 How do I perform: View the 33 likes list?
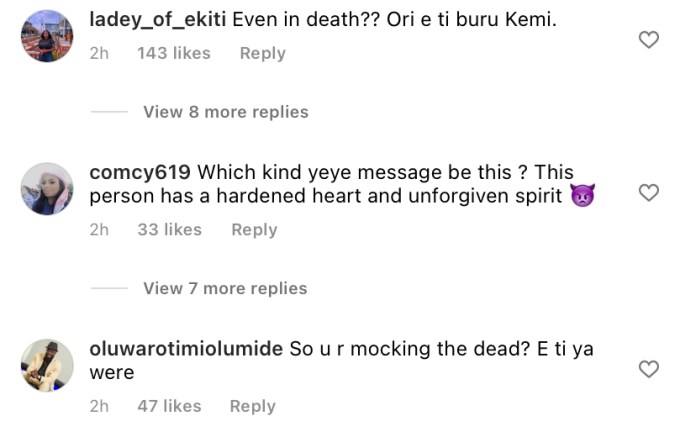170,229
